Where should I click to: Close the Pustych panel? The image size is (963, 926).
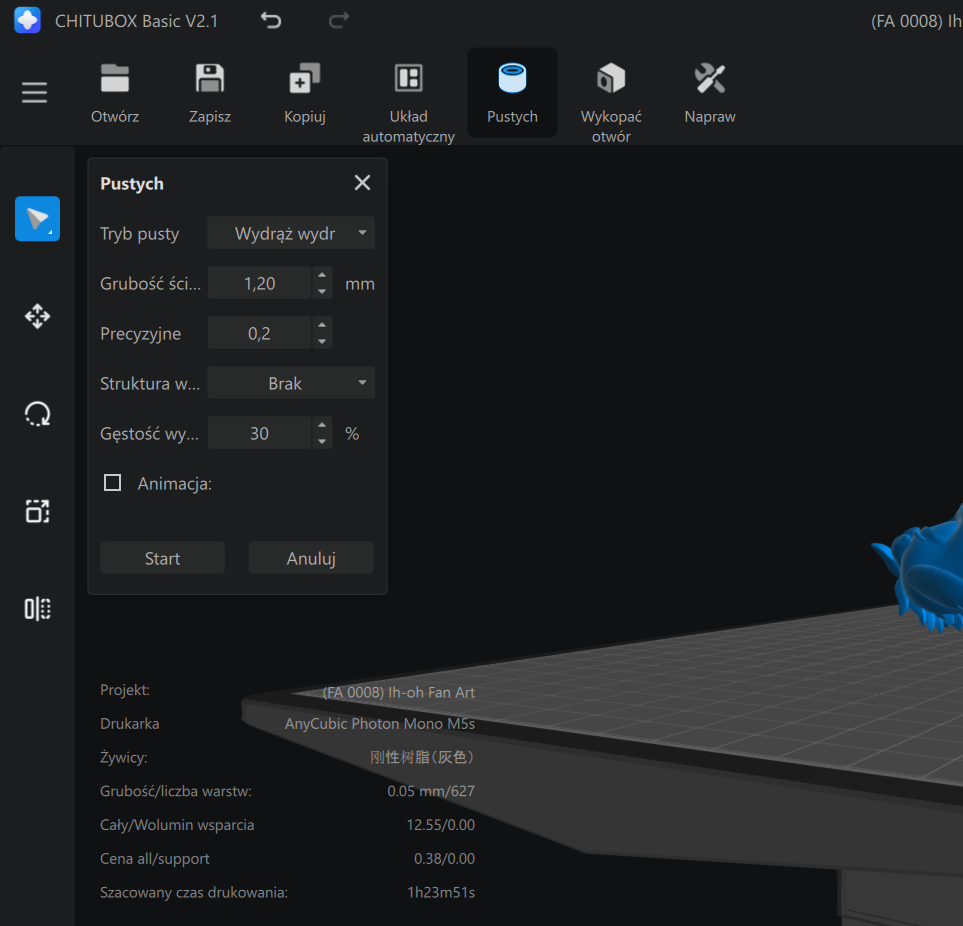tap(362, 182)
